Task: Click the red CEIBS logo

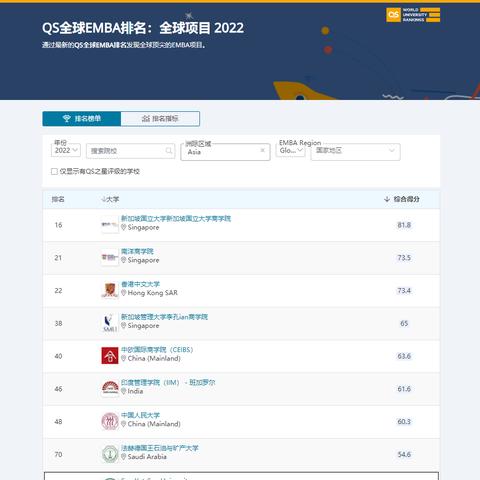Action: pos(110,356)
